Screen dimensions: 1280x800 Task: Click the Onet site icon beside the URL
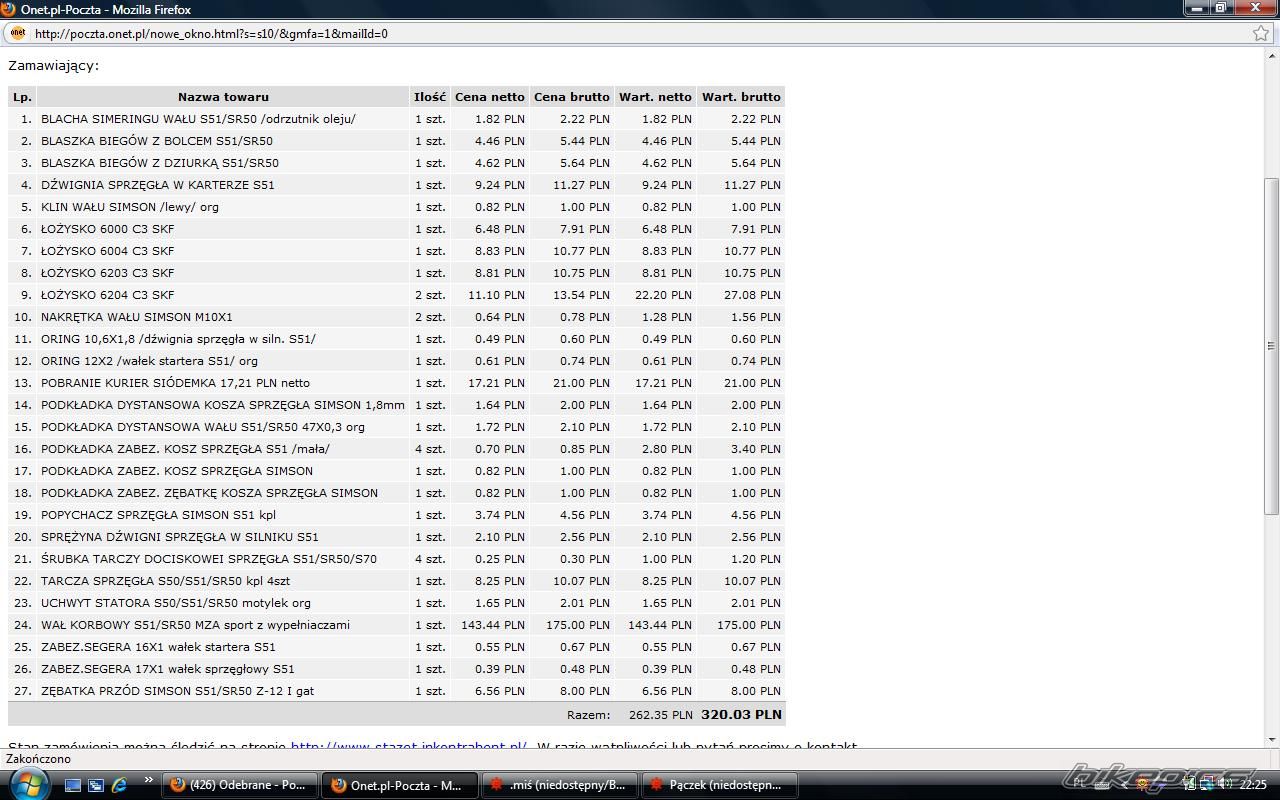pos(17,33)
